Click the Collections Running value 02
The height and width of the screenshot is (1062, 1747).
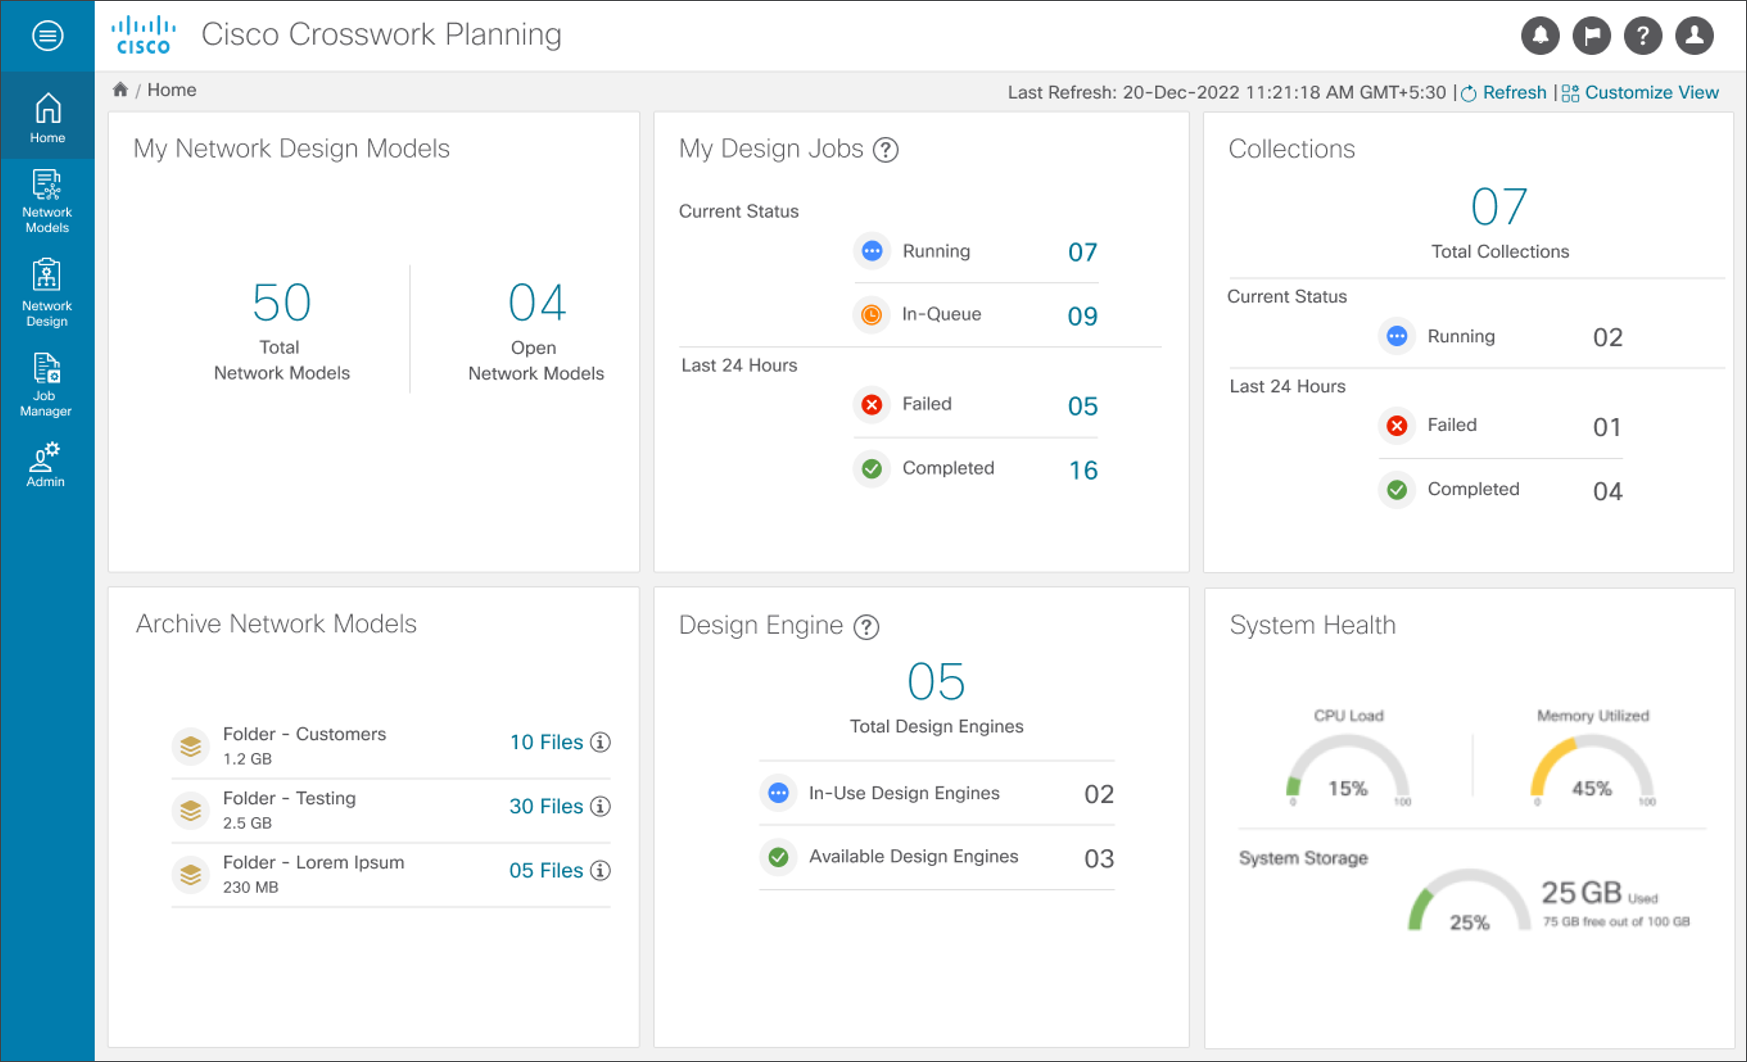point(1607,338)
